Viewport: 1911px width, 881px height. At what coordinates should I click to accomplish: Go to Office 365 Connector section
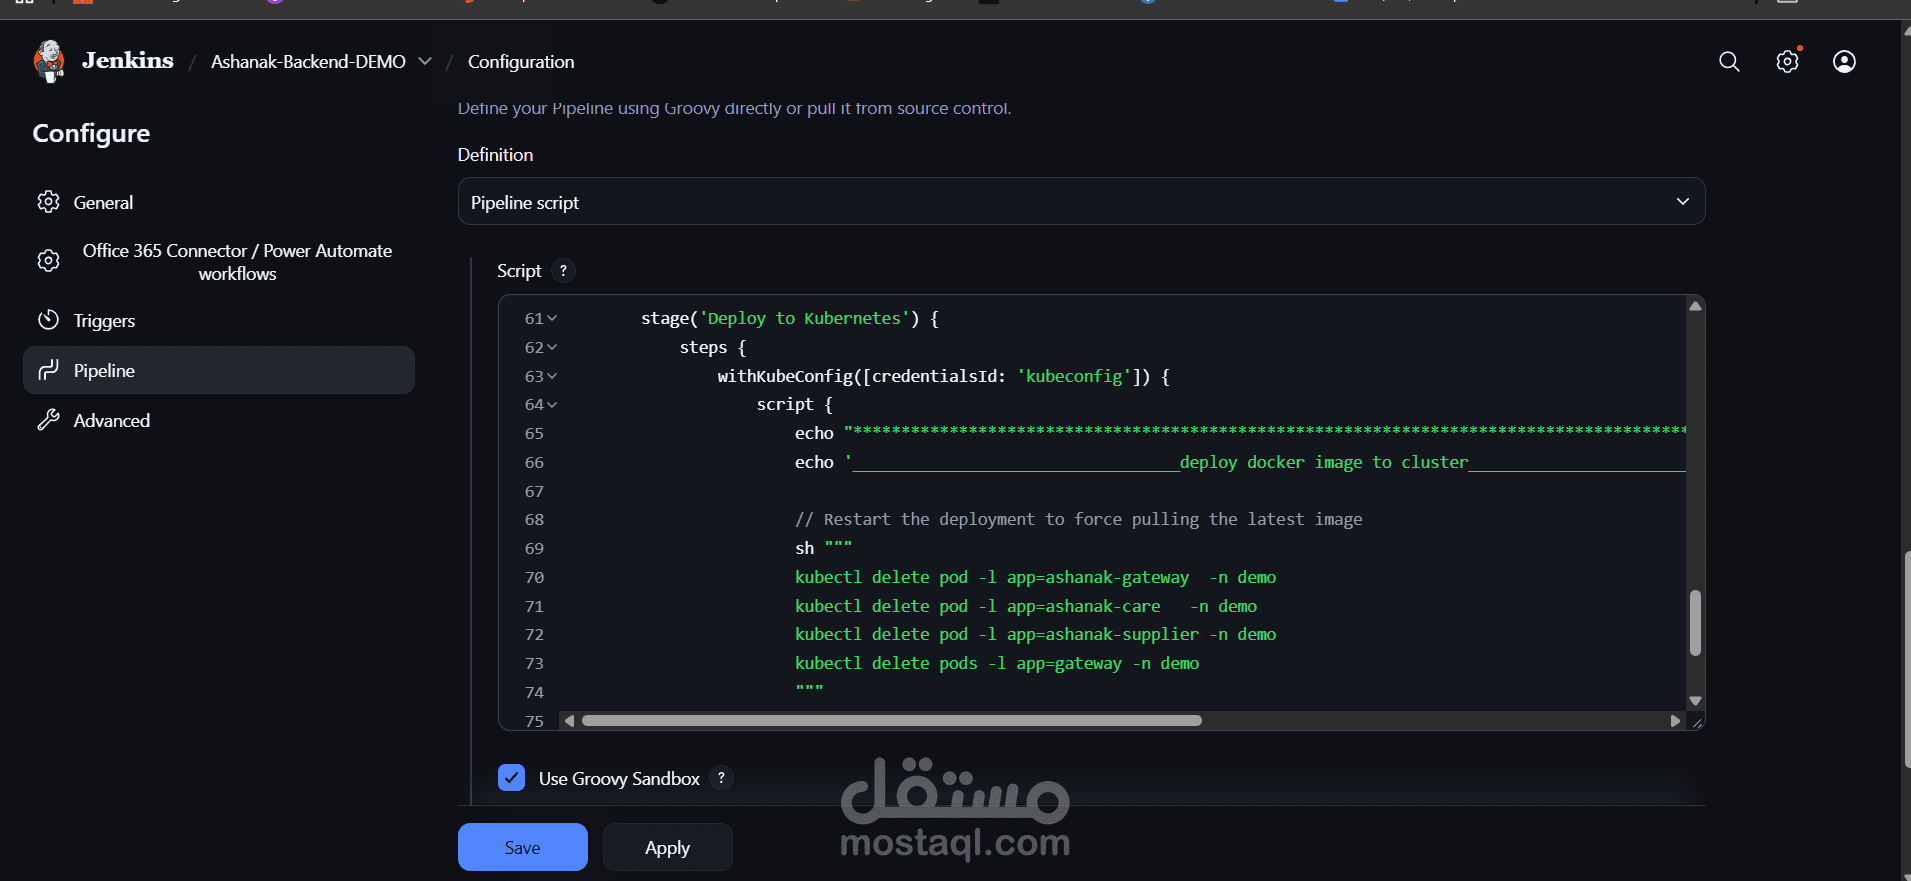(x=219, y=262)
